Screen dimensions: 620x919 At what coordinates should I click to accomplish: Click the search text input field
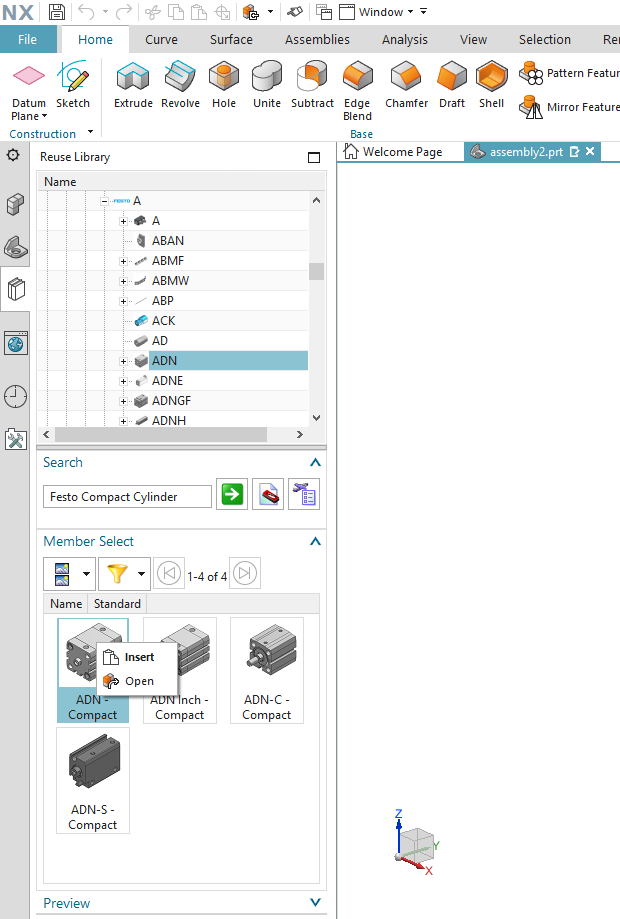point(127,496)
